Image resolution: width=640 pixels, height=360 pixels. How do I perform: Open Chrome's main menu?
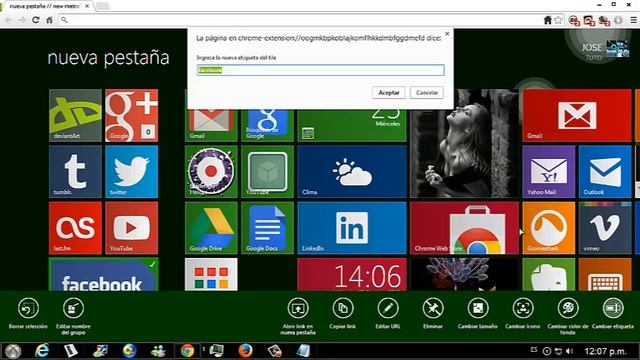click(633, 20)
